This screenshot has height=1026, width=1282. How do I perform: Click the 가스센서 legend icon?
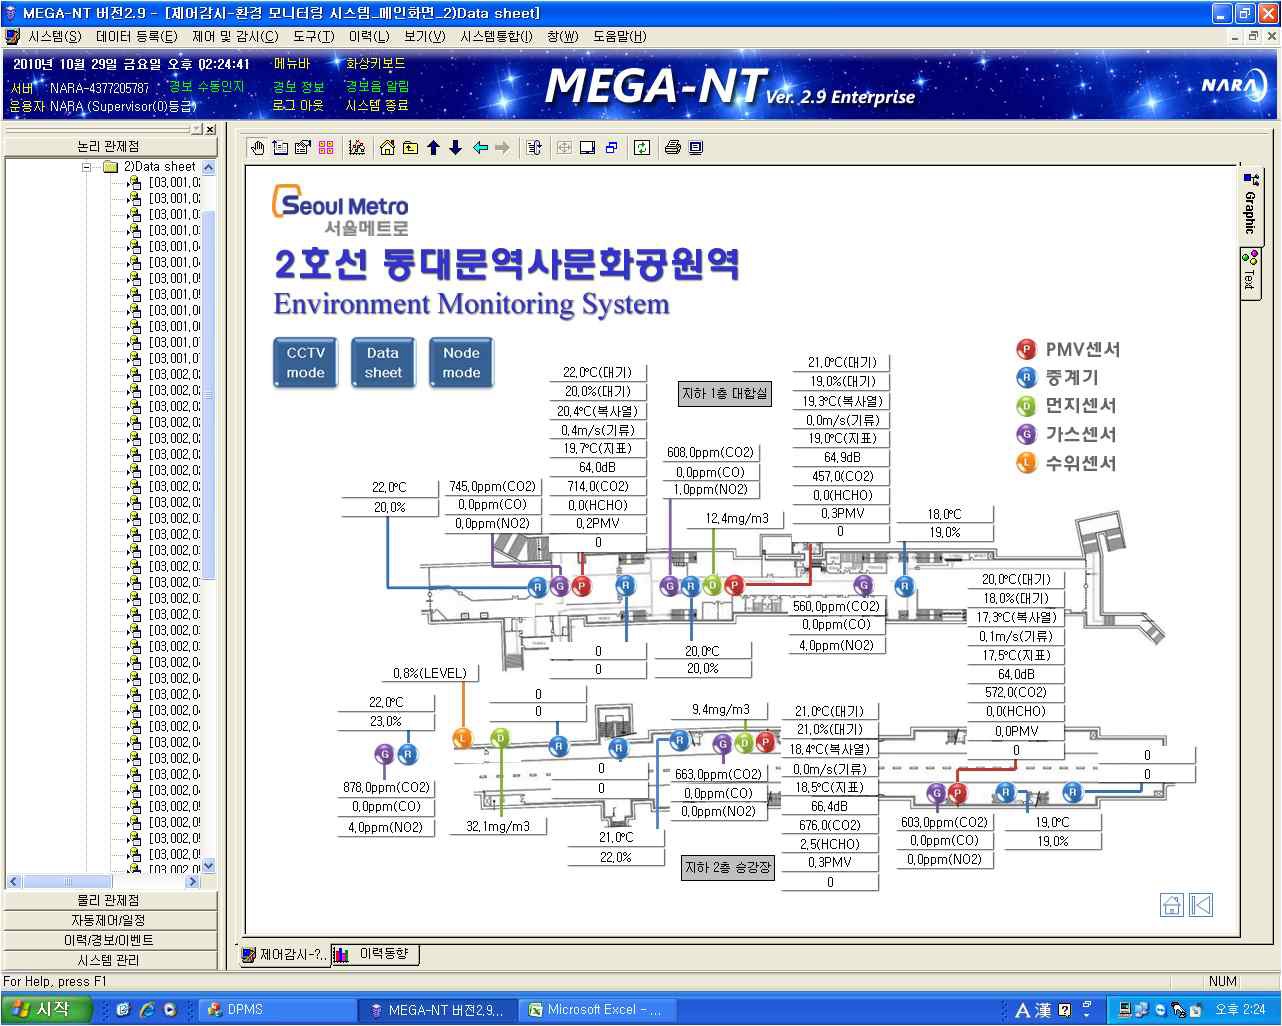pyautogui.click(x=1026, y=434)
